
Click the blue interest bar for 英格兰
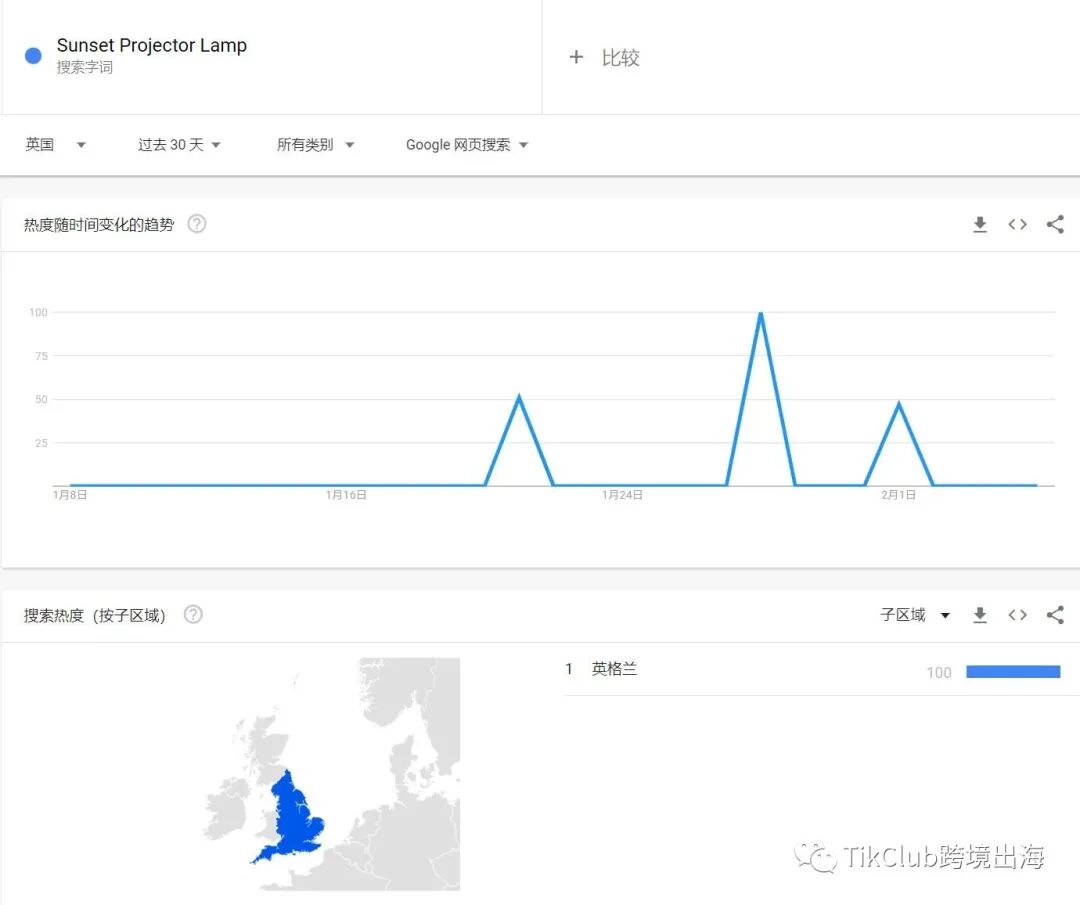pos(1013,671)
